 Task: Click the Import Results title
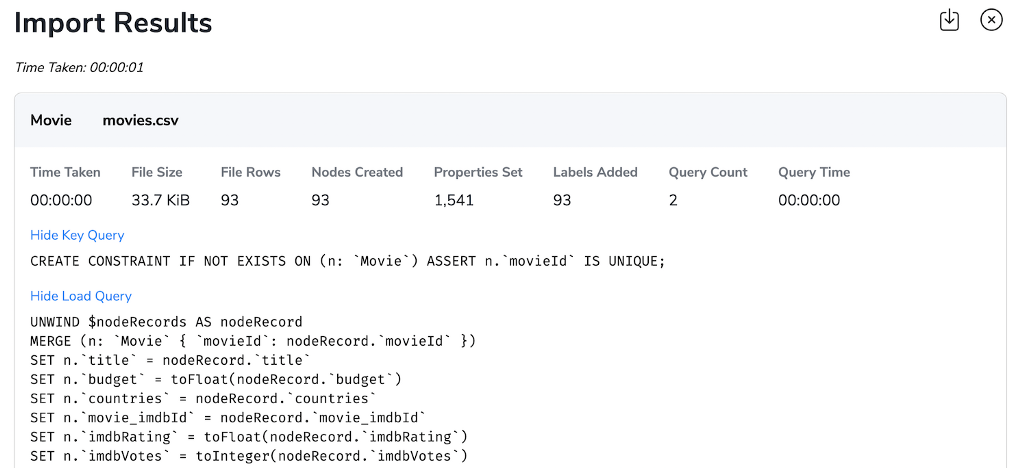114,23
